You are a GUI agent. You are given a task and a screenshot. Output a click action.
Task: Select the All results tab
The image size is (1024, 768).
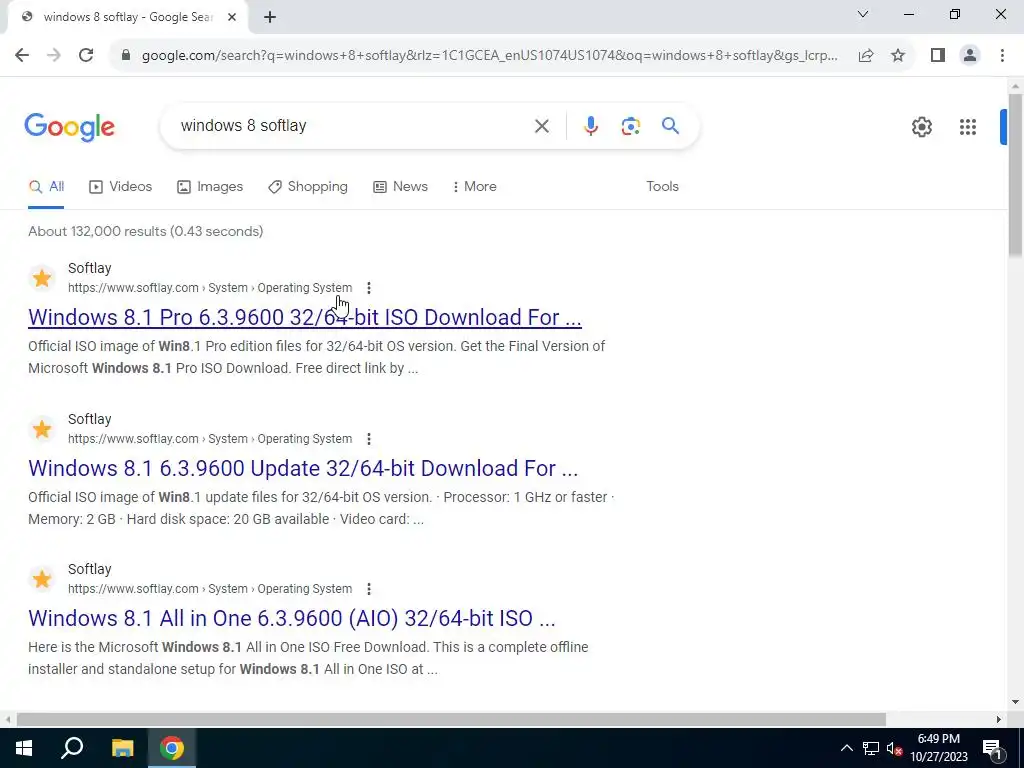(x=46, y=187)
